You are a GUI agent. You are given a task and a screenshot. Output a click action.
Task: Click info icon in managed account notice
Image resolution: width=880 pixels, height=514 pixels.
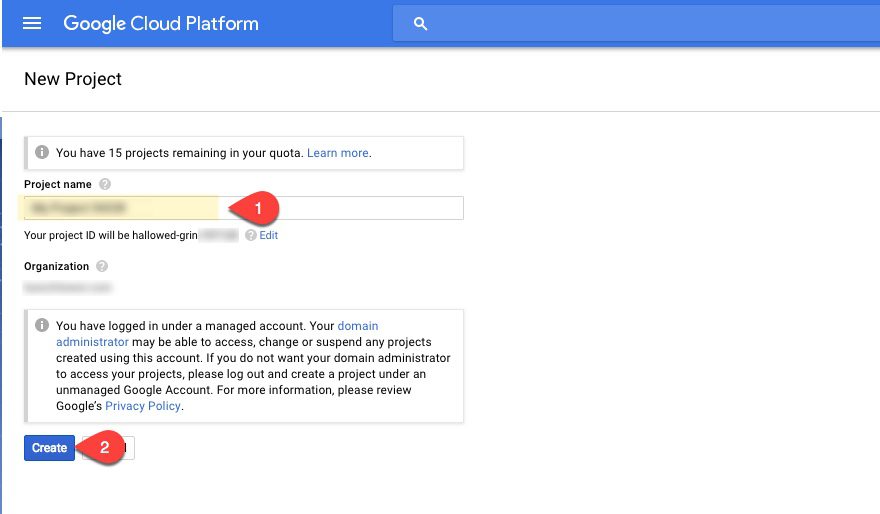pos(42,326)
